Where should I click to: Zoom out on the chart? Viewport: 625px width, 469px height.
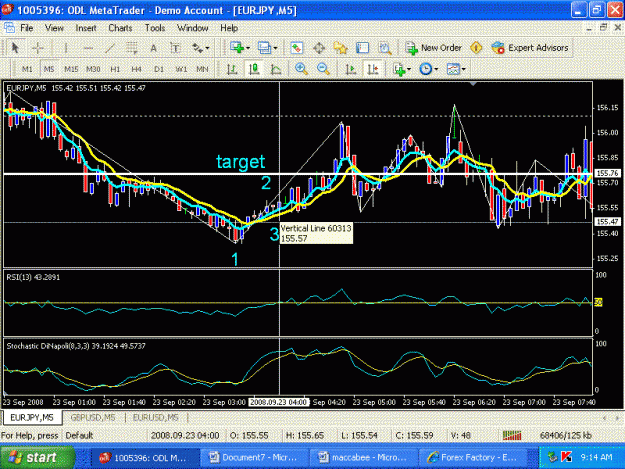point(323,69)
